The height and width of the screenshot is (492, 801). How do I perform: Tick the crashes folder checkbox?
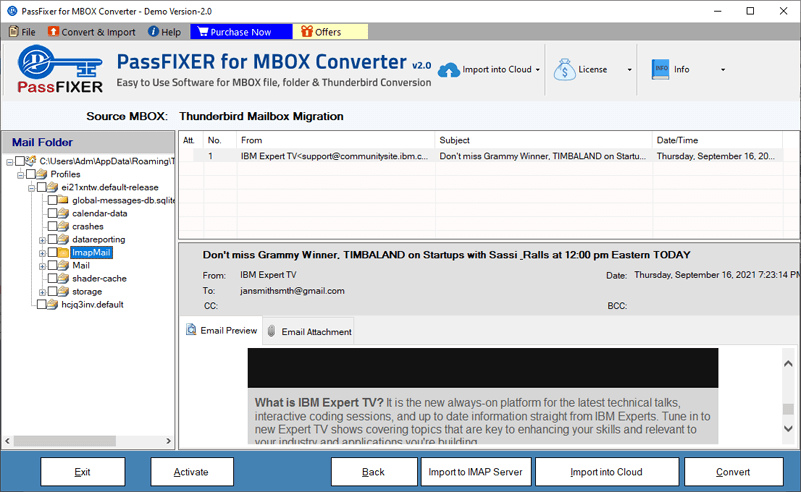coord(52,226)
